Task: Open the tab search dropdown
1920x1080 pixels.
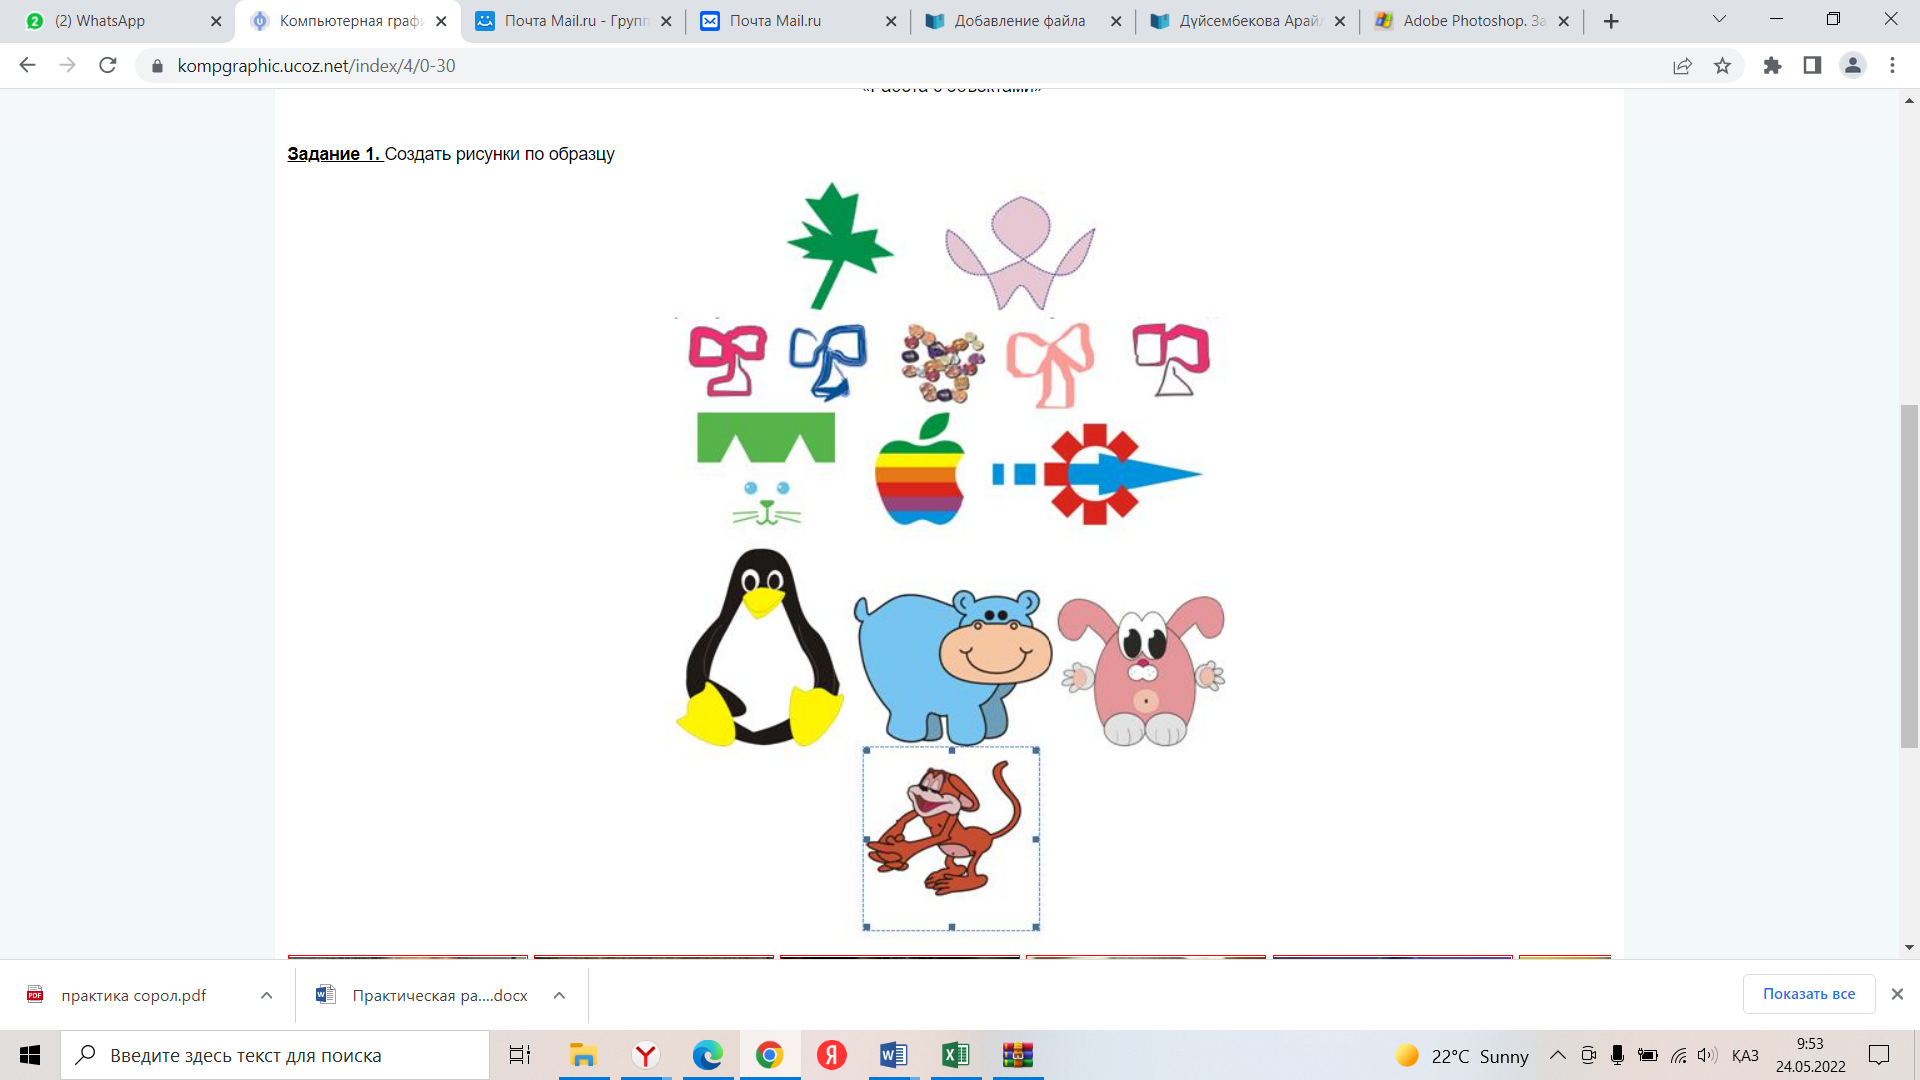Action: point(1719,20)
